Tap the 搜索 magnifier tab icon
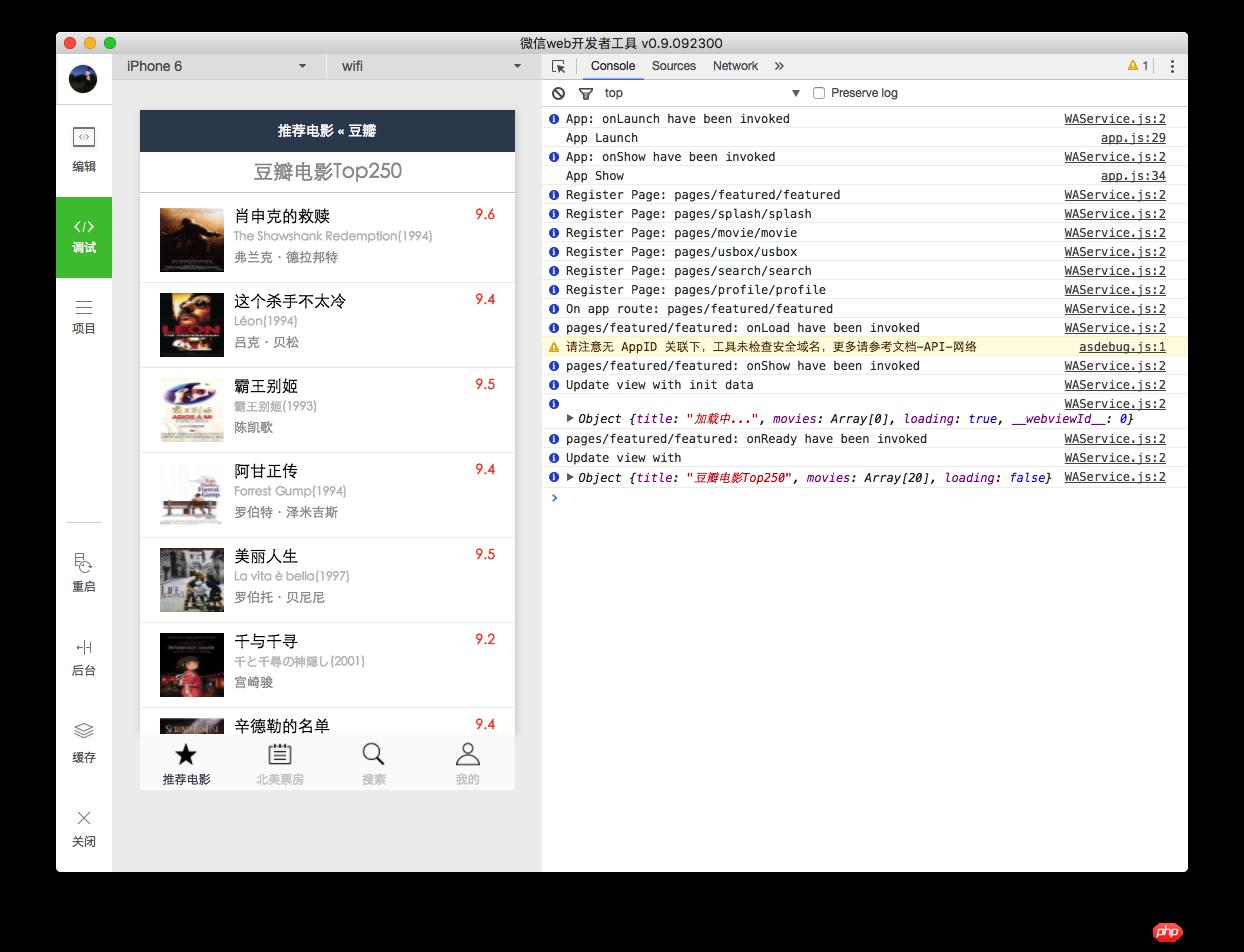This screenshot has height=952, width=1244. point(373,755)
